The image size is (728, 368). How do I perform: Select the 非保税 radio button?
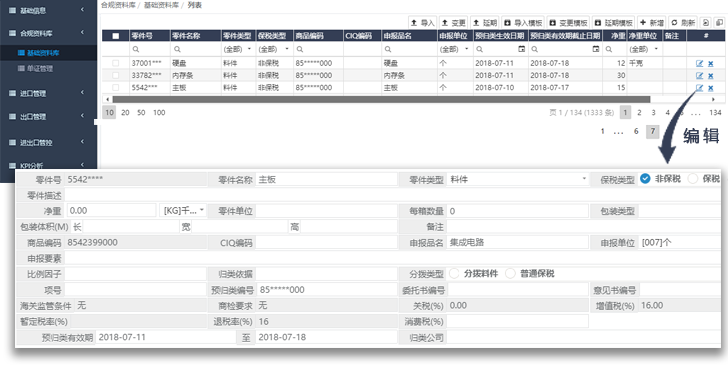pyautogui.click(x=645, y=179)
